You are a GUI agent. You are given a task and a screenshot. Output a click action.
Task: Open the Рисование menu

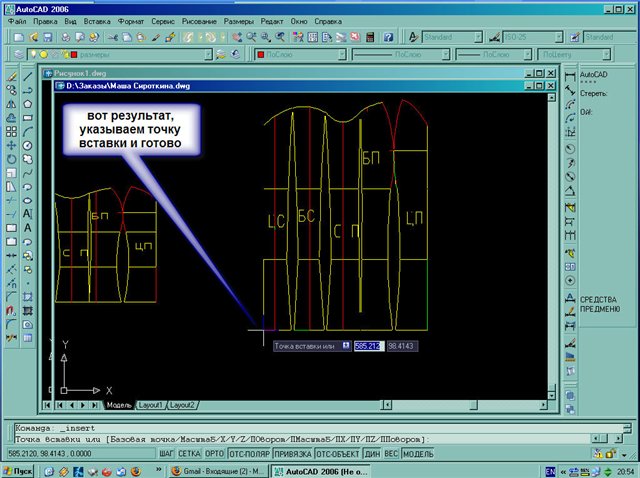204,21
